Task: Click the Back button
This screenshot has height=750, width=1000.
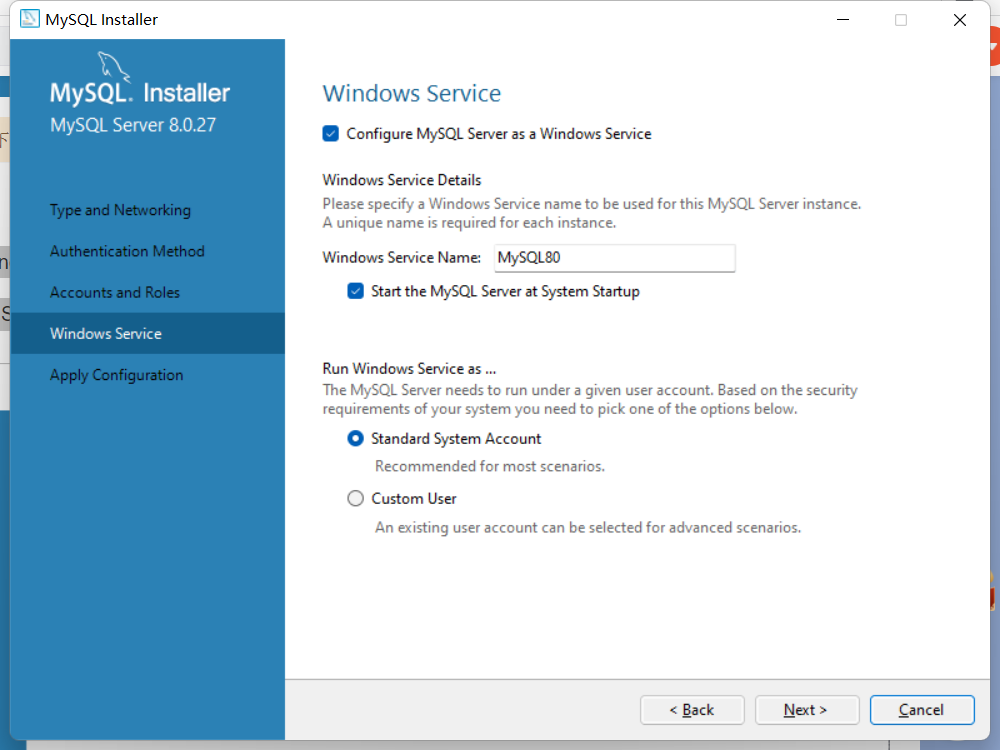Action: pyautogui.click(x=692, y=710)
